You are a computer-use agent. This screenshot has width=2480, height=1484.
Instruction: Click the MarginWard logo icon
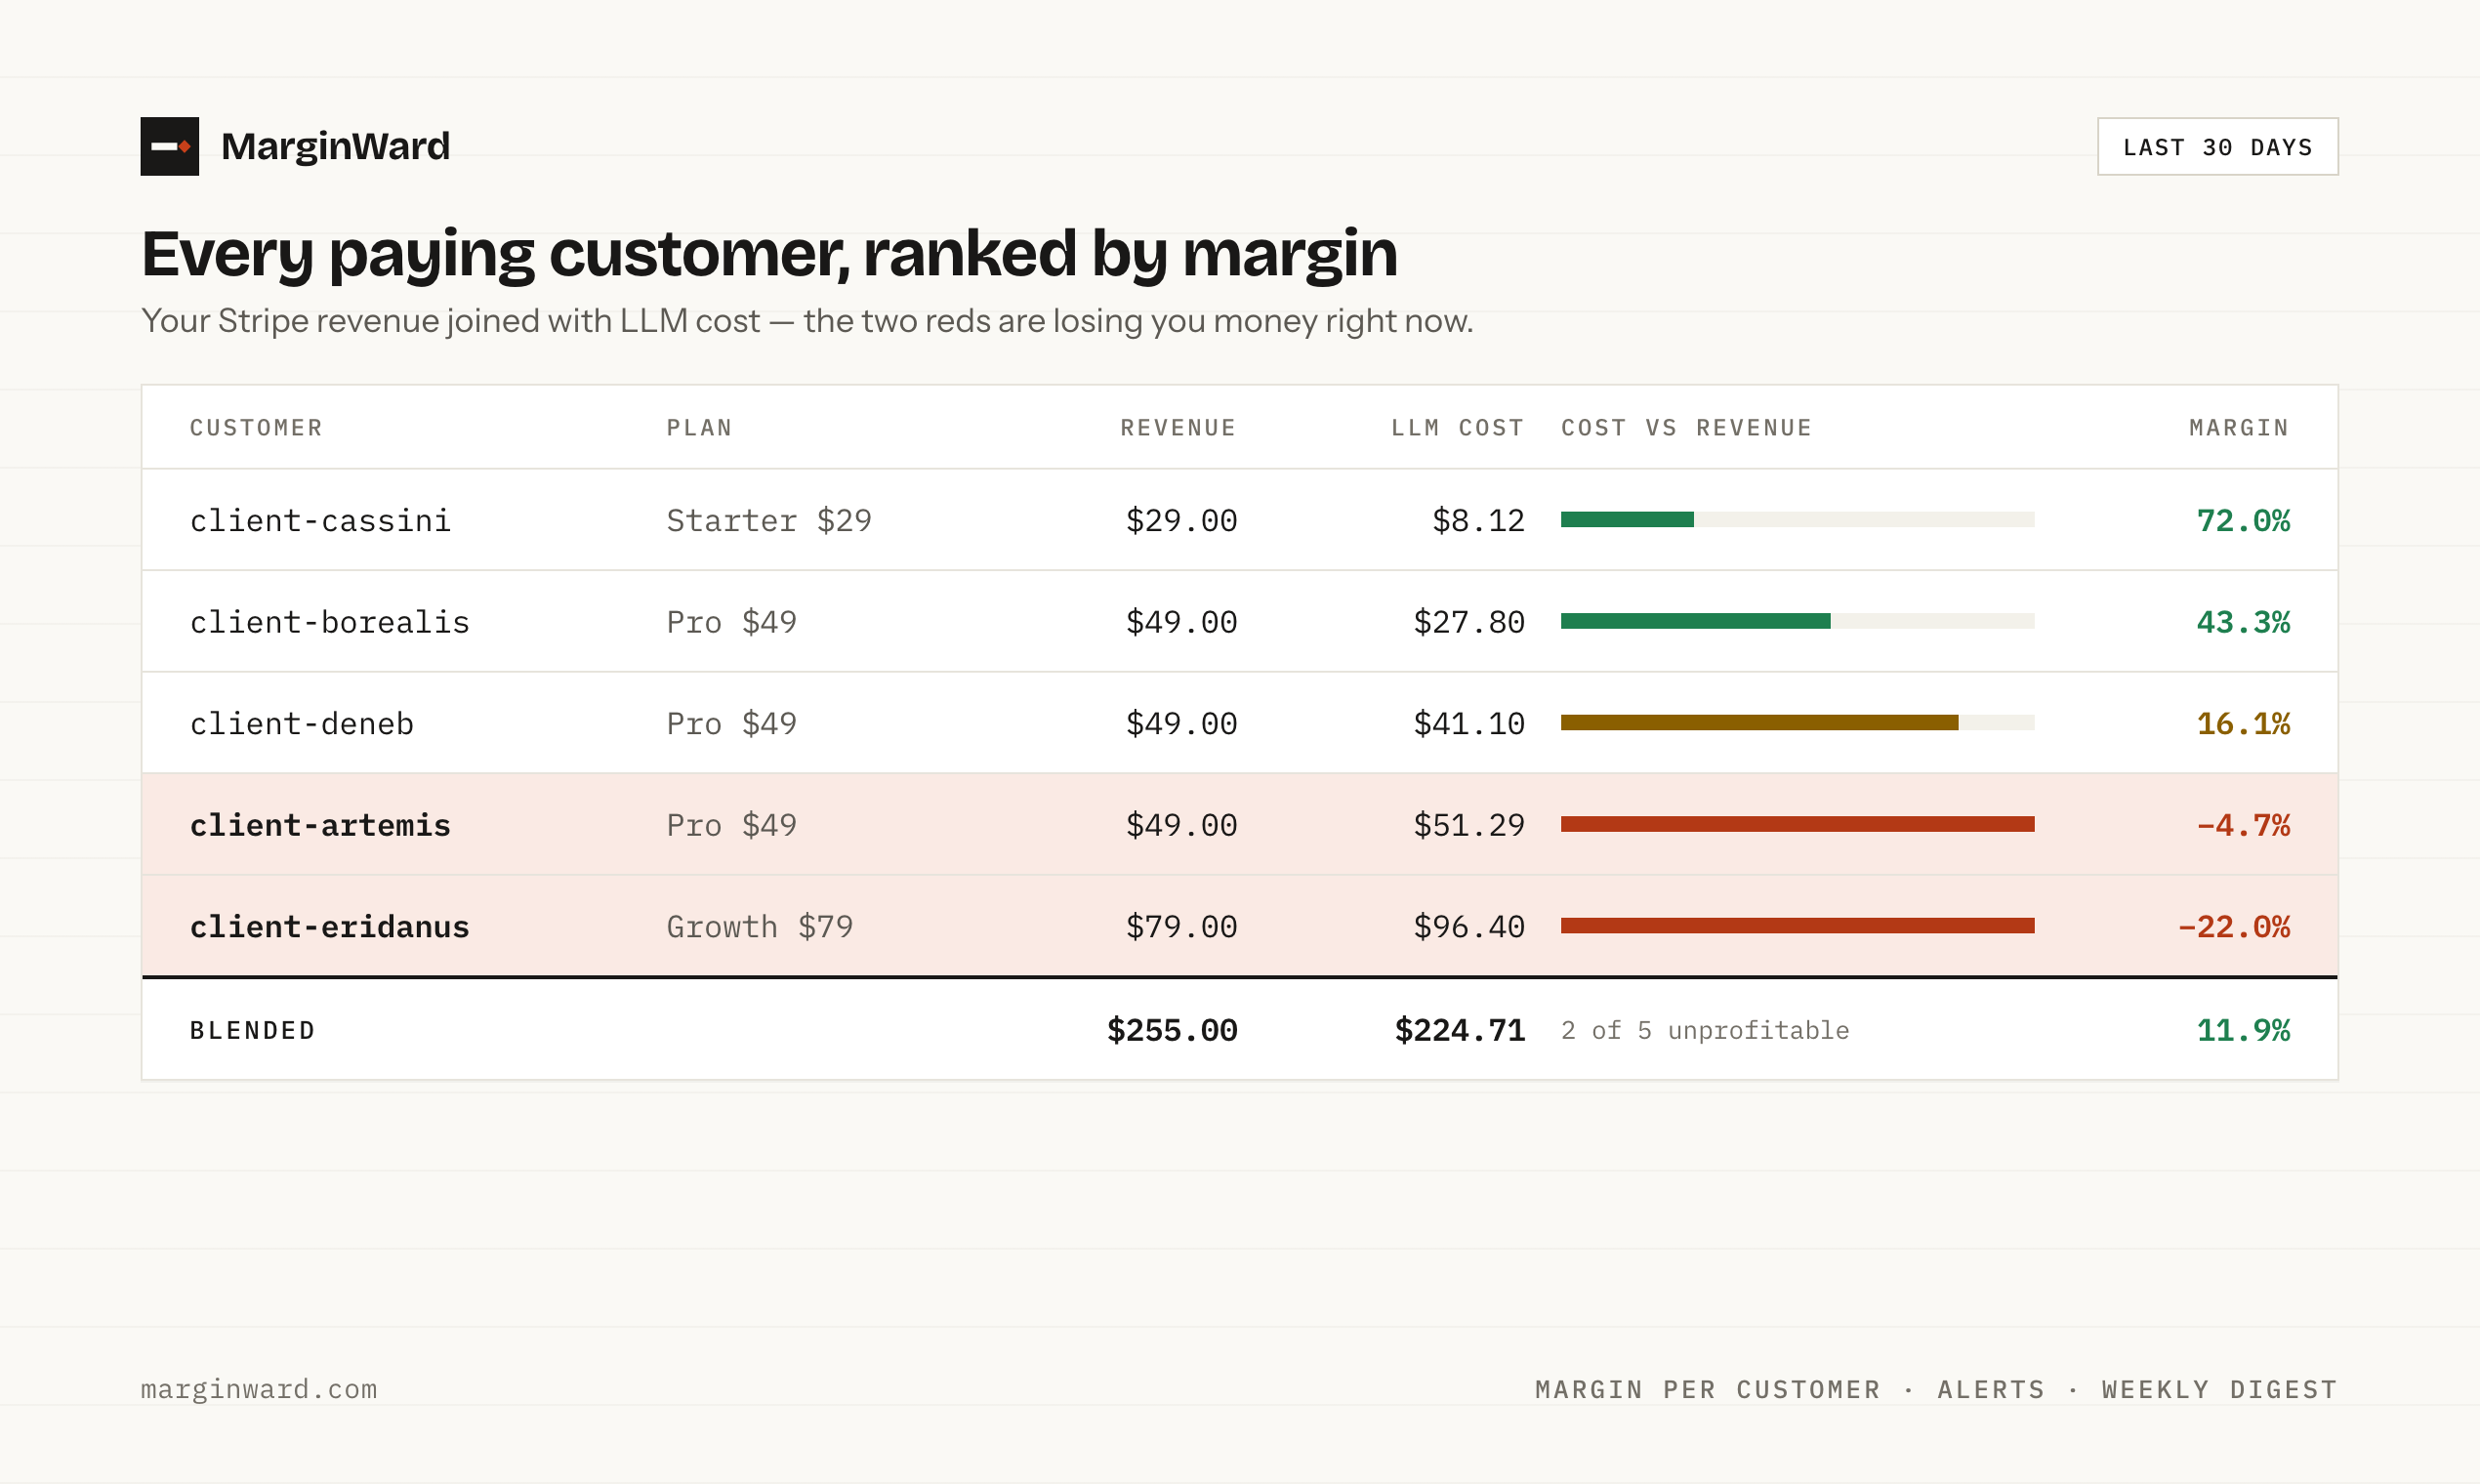tap(169, 147)
